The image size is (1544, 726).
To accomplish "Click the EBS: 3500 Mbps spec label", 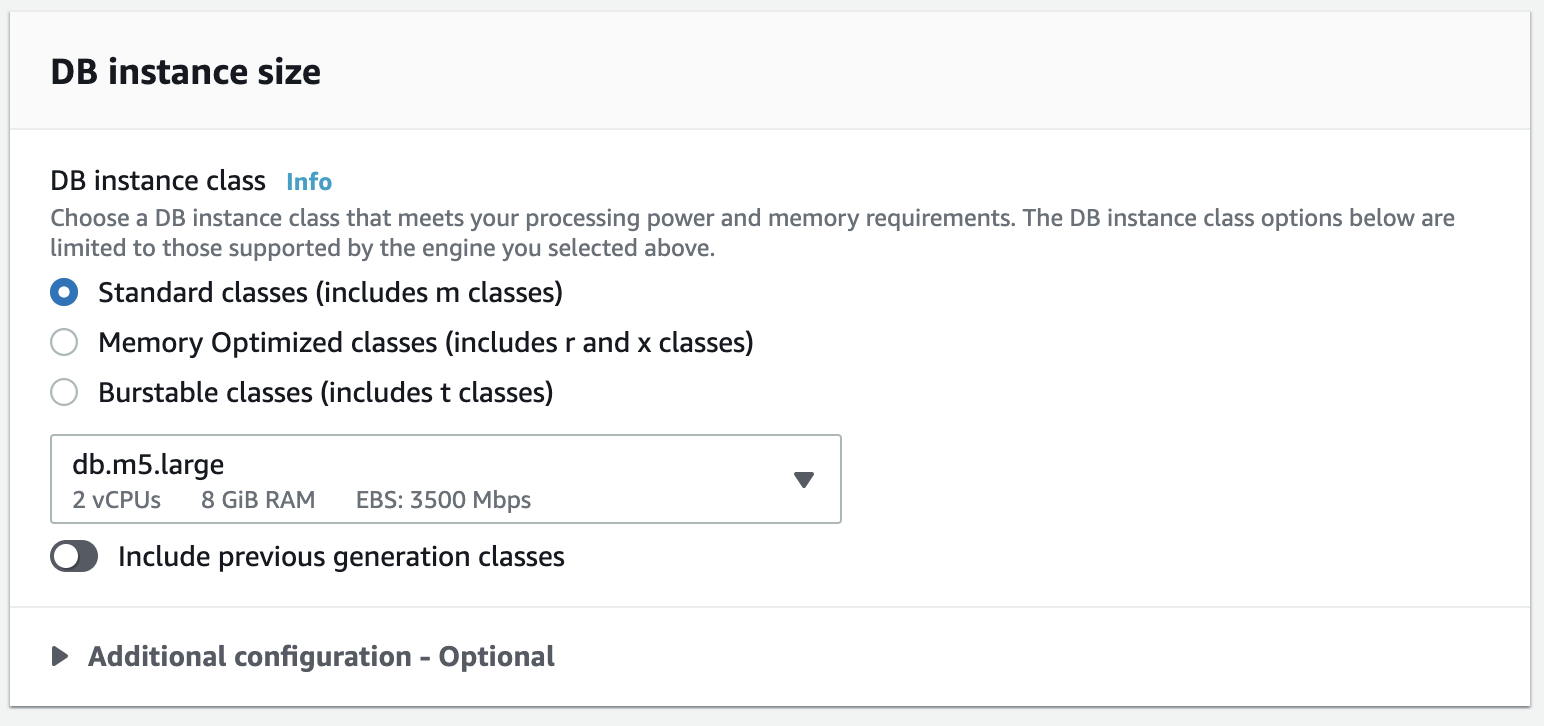I will tap(443, 500).
